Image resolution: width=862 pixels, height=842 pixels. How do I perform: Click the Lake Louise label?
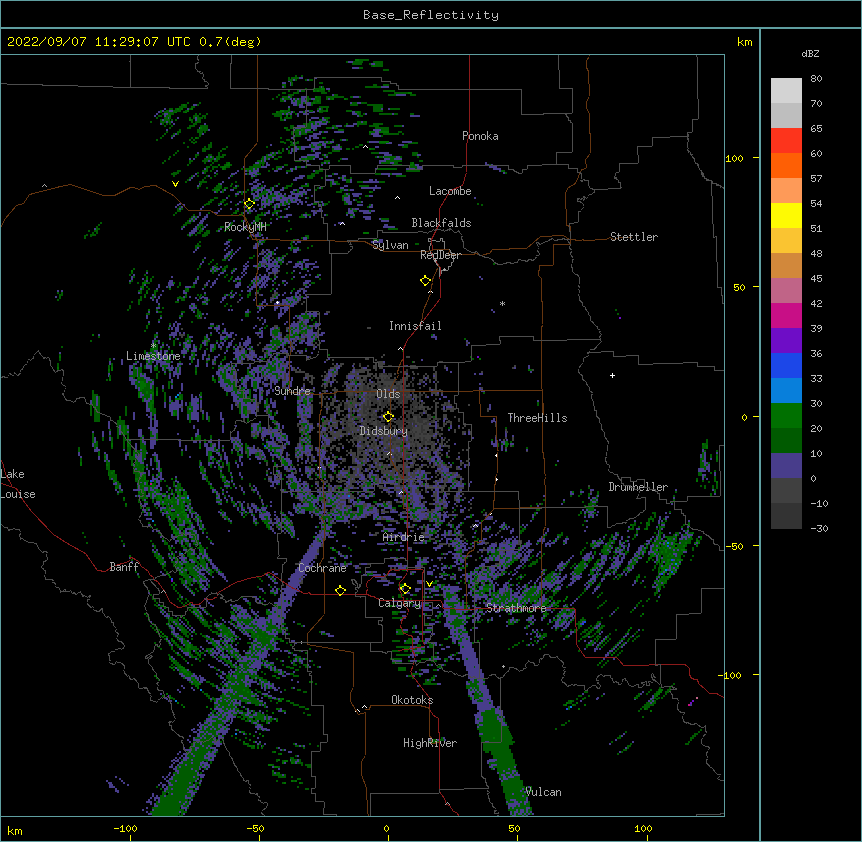(x=18, y=484)
